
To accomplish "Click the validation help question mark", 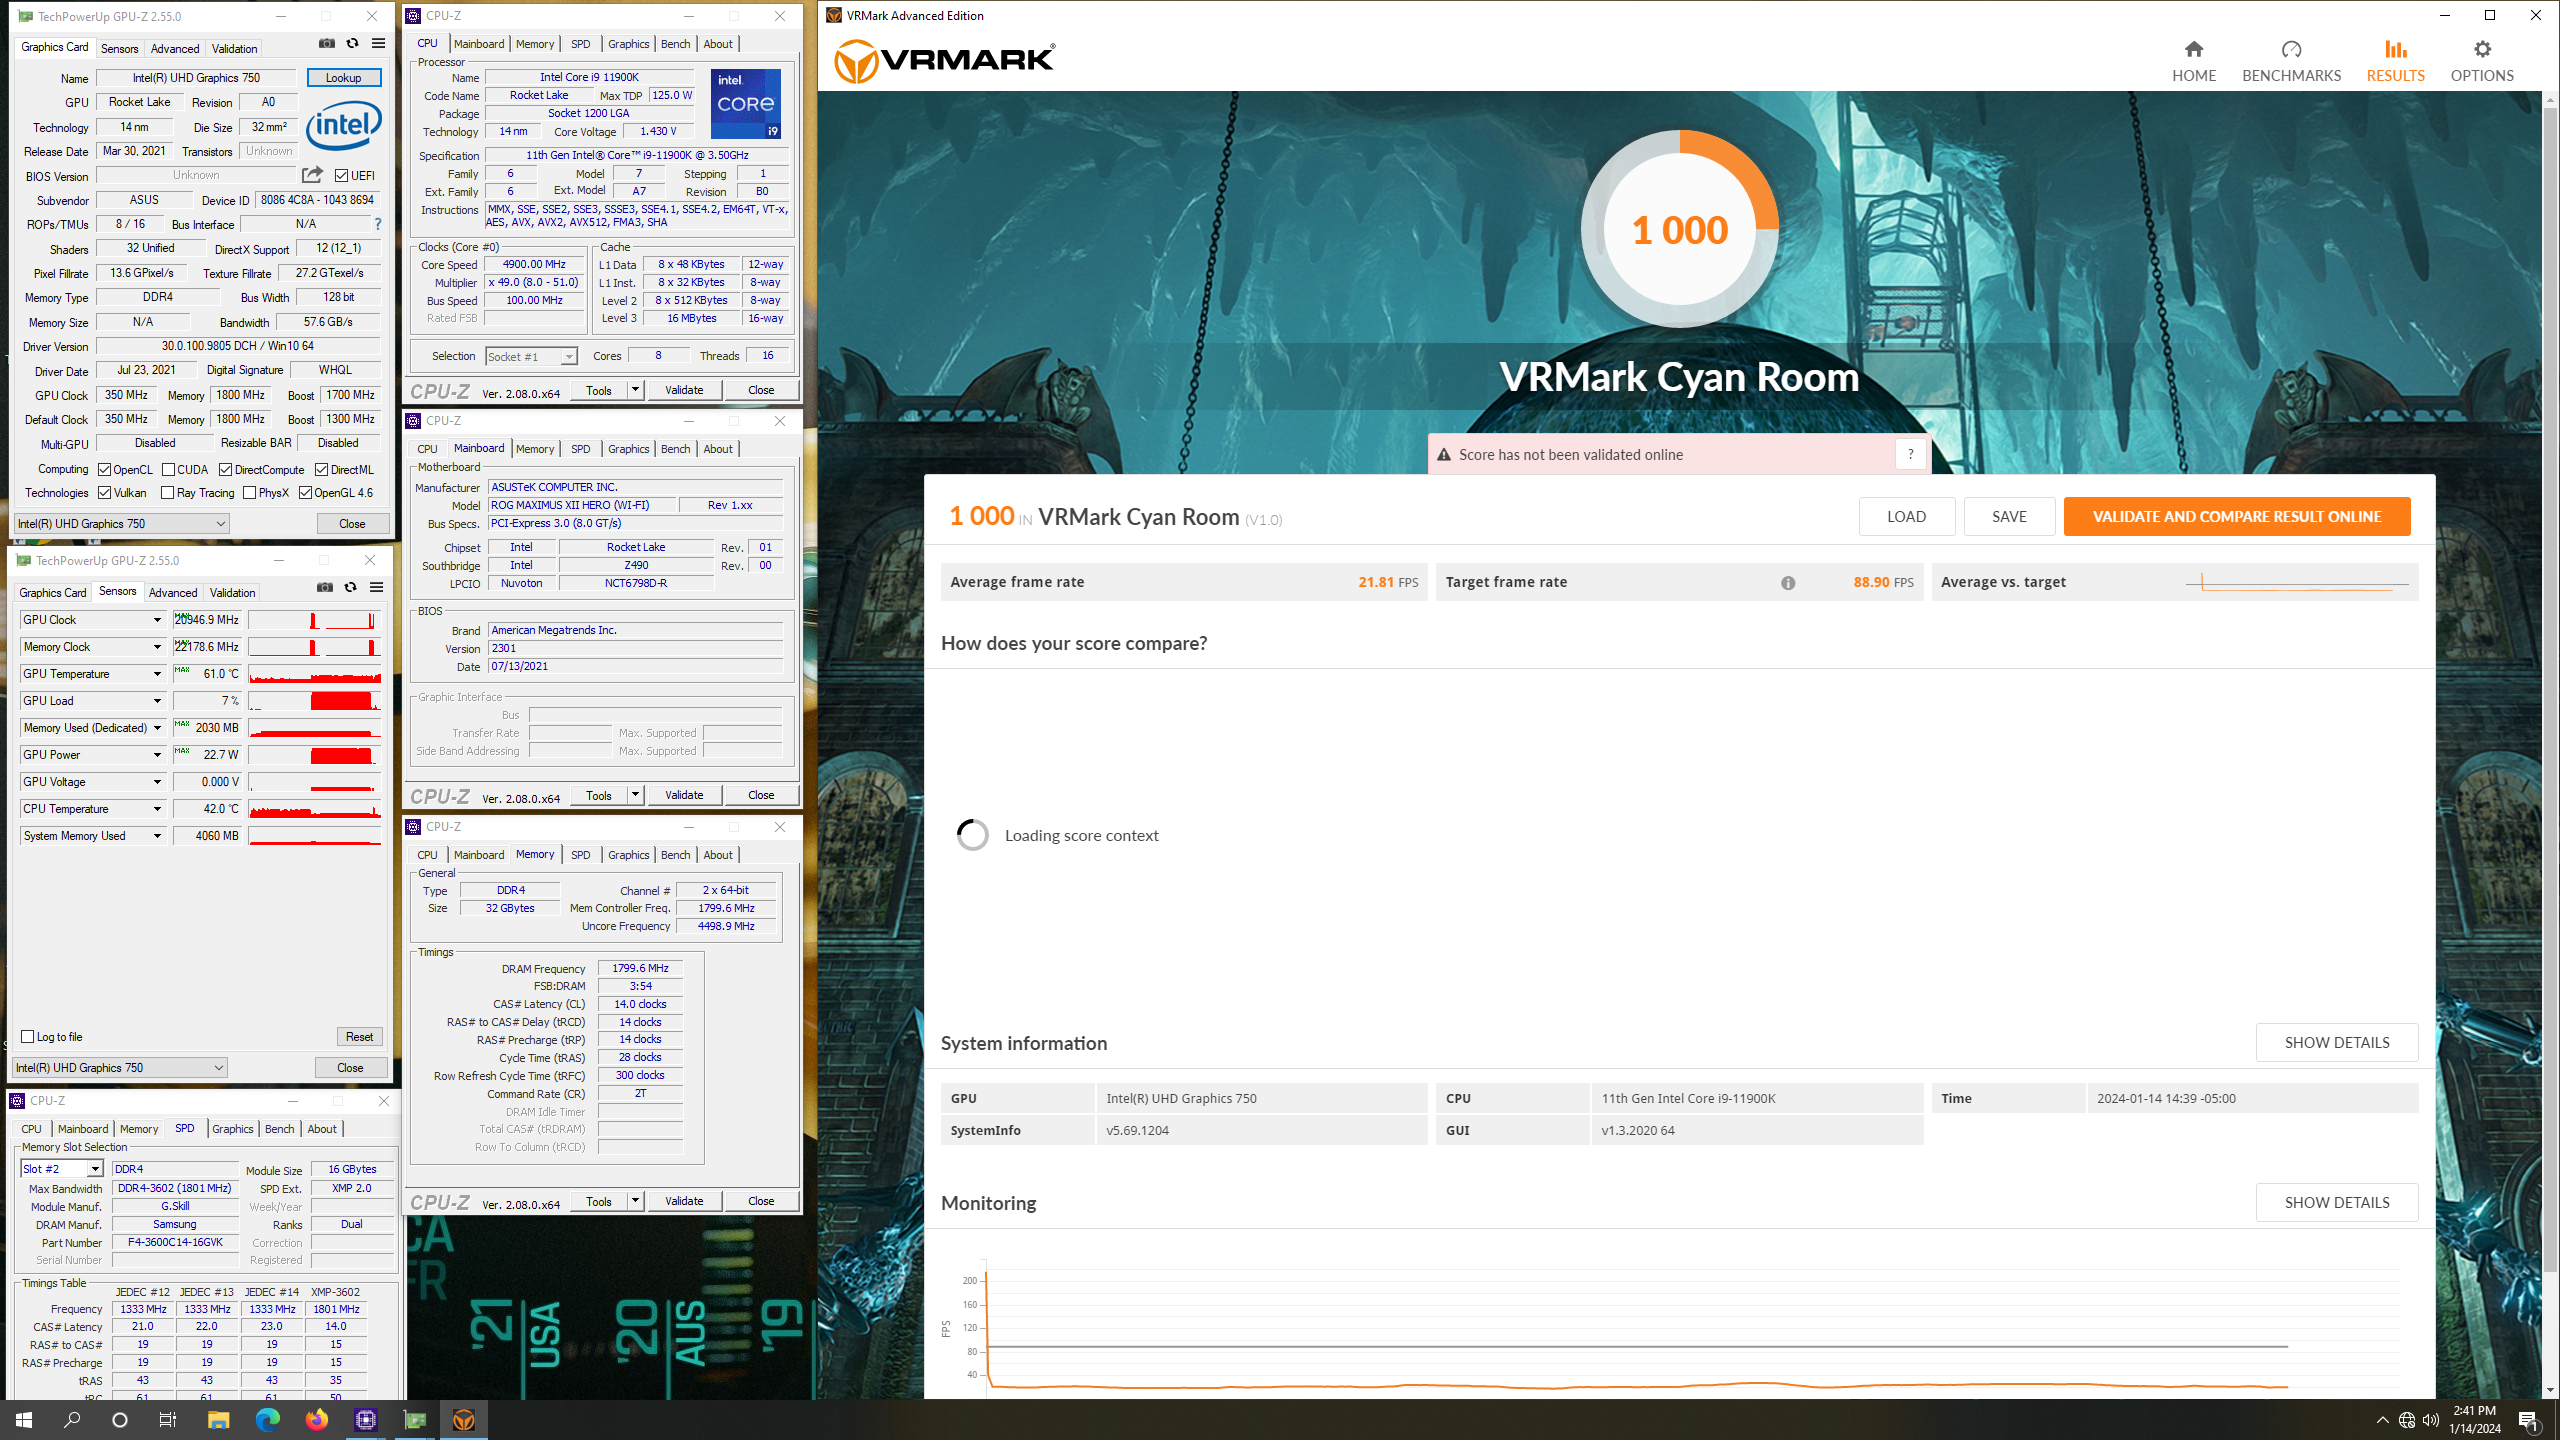I will click(x=1910, y=454).
